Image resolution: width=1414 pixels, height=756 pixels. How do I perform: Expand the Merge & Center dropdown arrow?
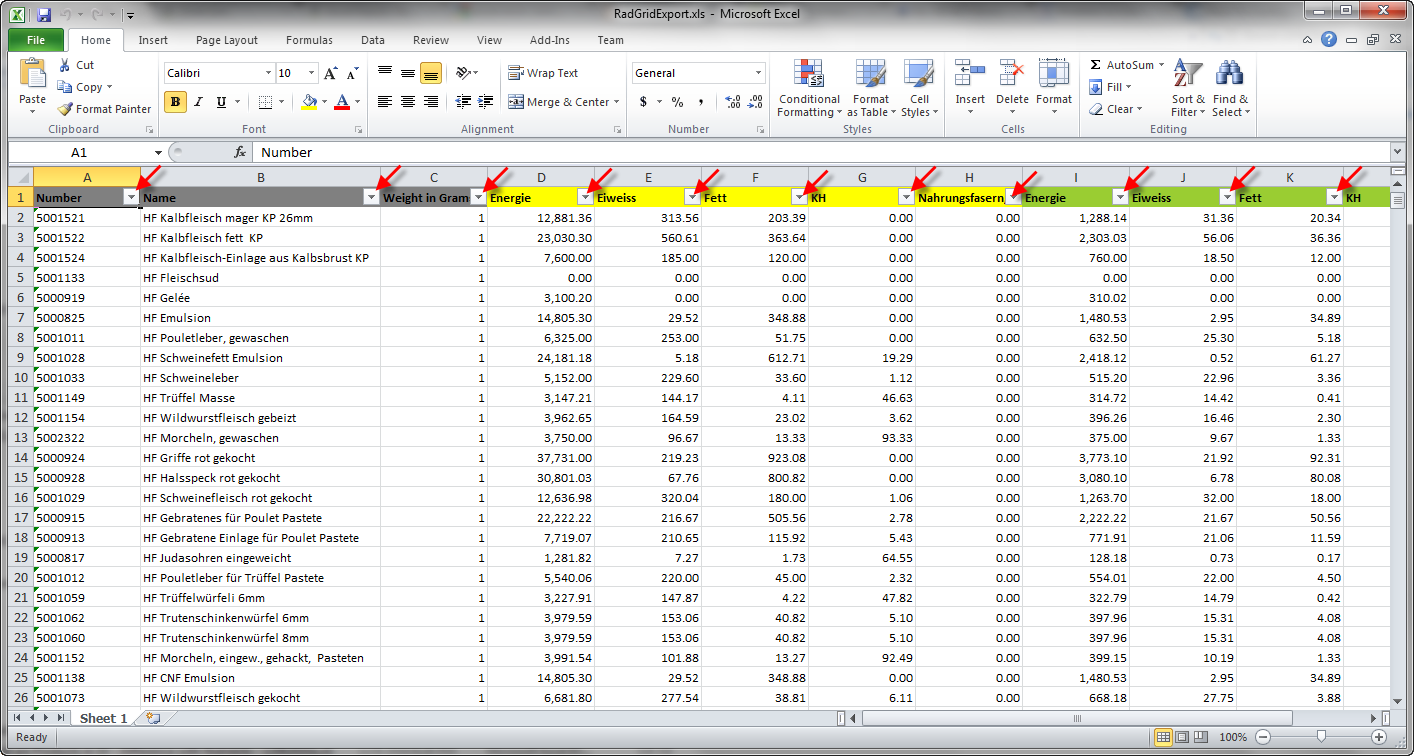coord(617,102)
